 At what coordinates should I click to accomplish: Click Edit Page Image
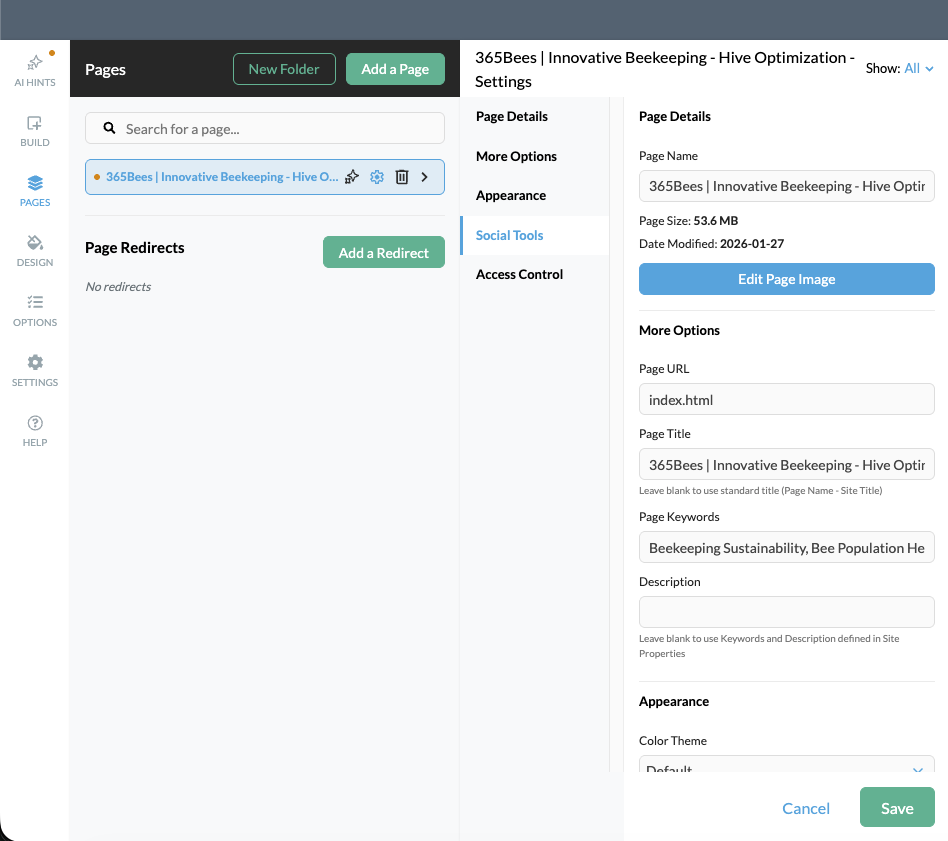pyautogui.click(x=786, y=279)
